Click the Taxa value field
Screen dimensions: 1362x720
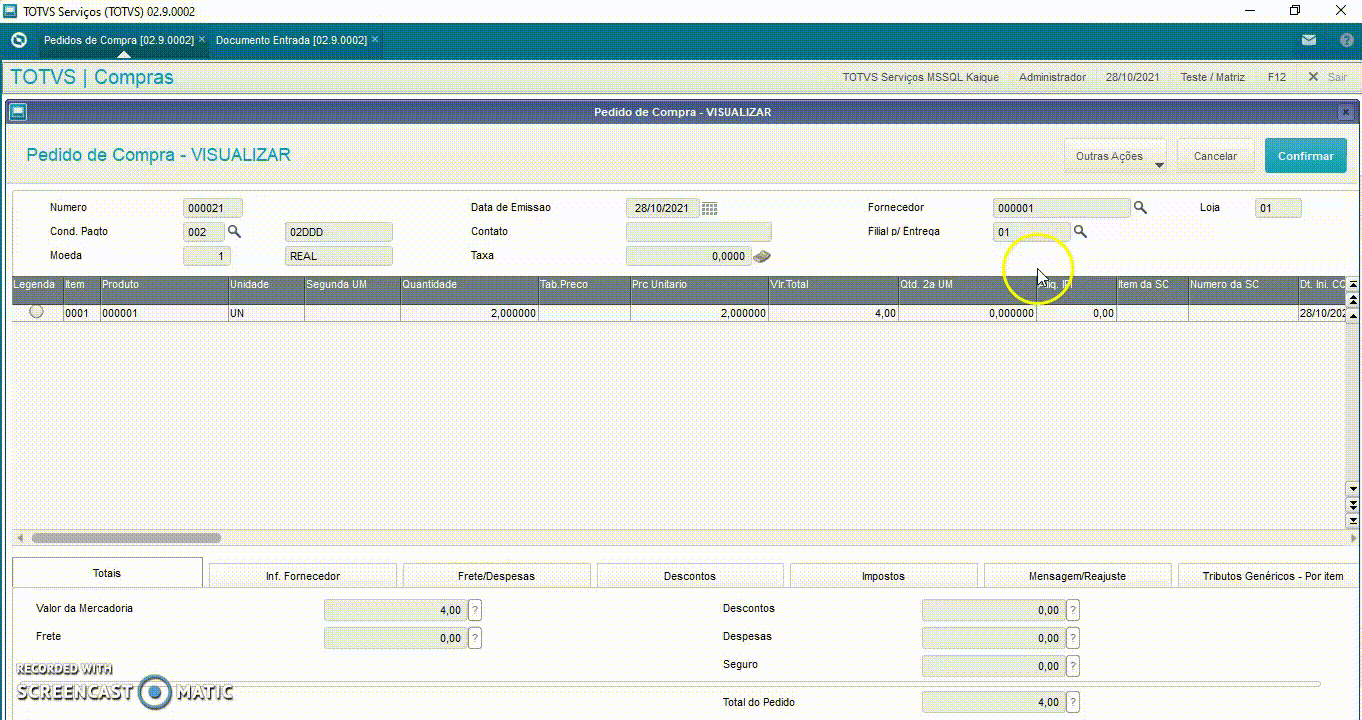(x=688, y=256)
